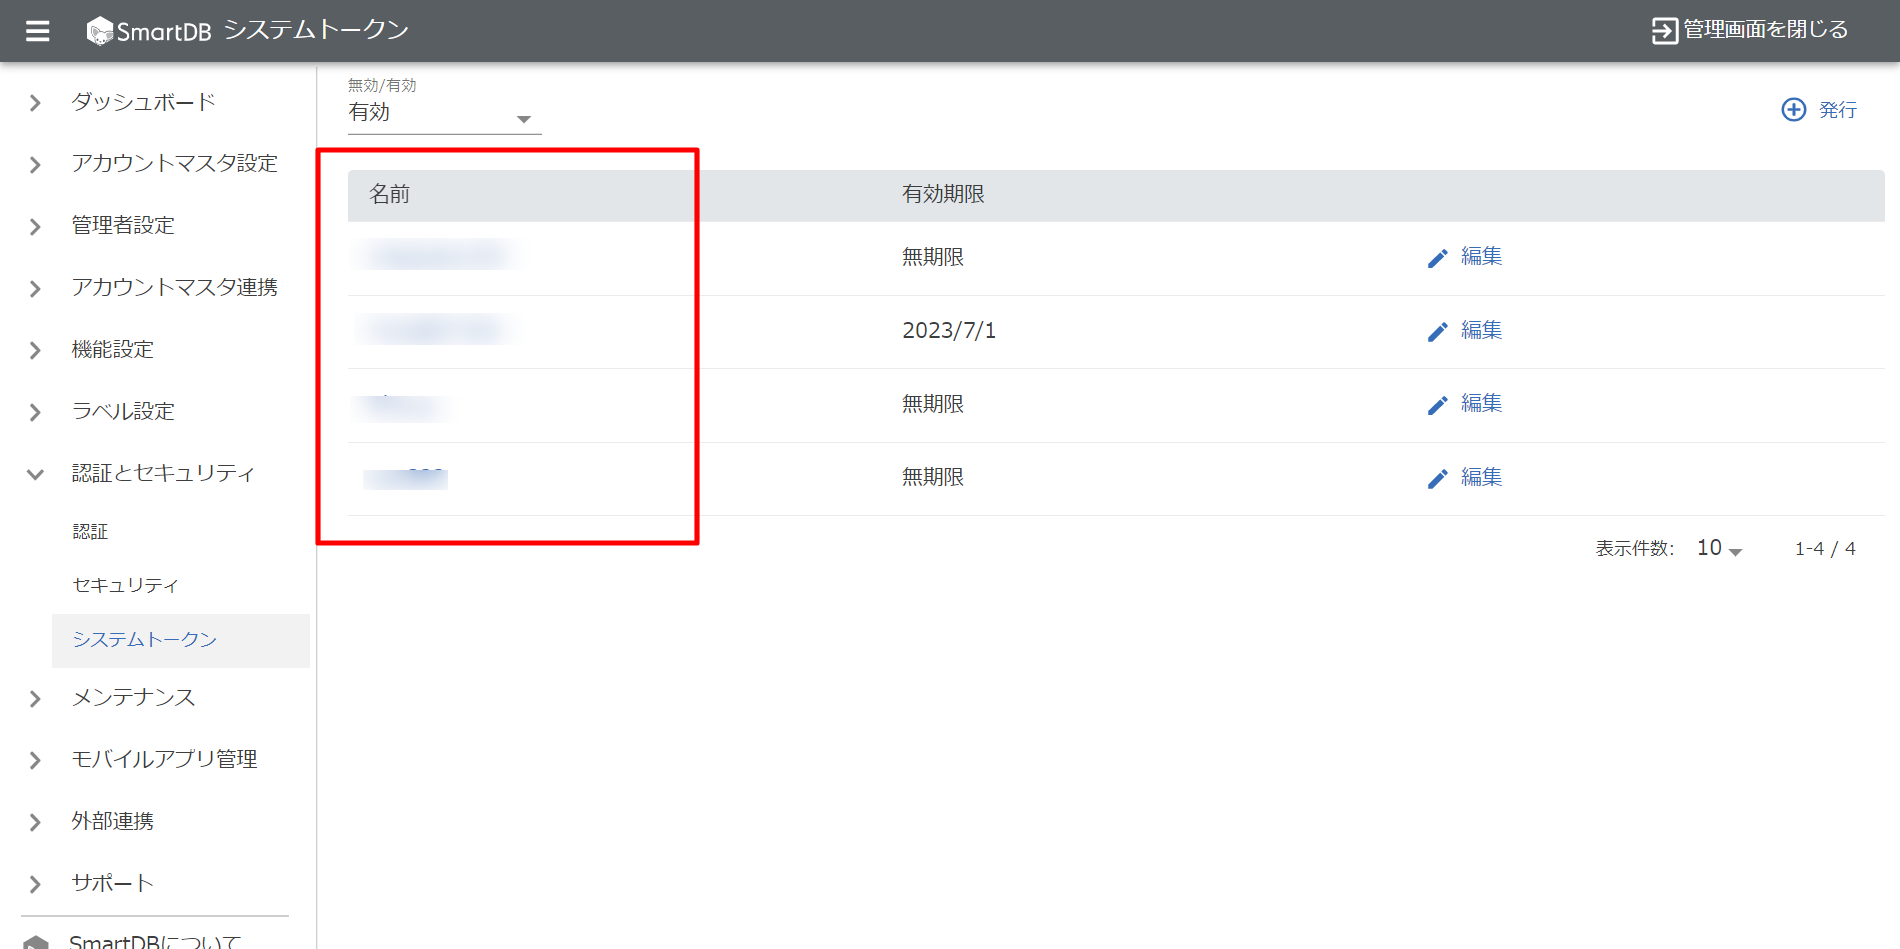Open the 表示件数 page size dropdown
This screenshot has height=949, width=1900.
1719,548
